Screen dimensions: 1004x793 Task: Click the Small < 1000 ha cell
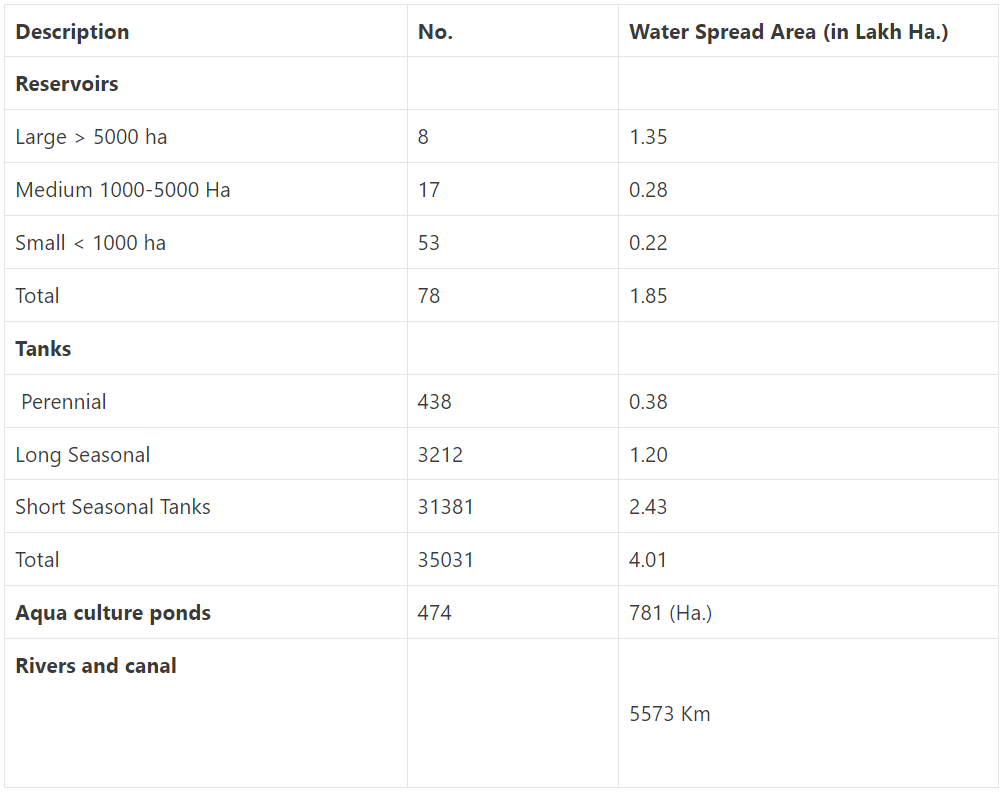pyautogui.click(x=91, y=243)
